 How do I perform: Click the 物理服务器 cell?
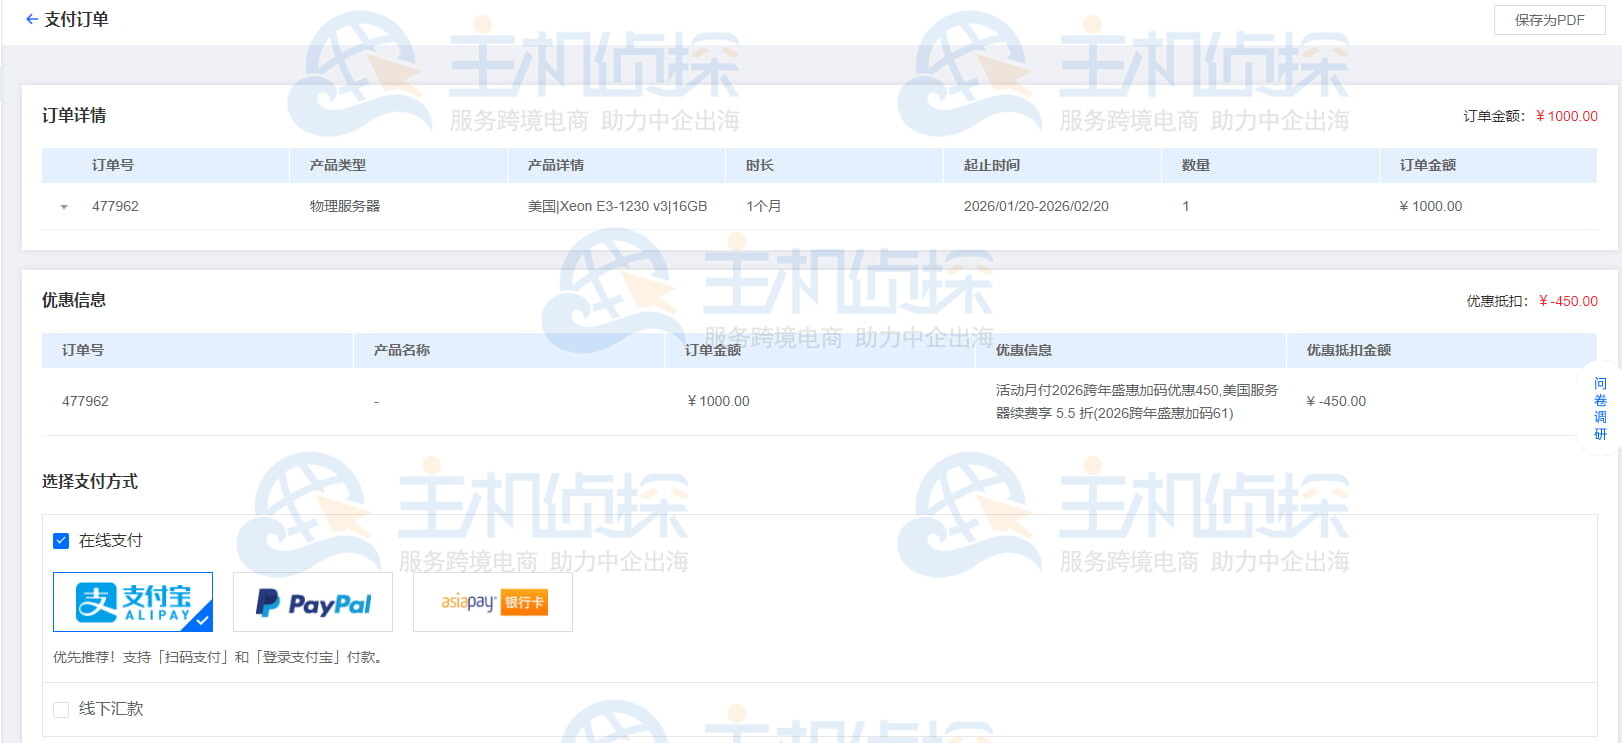pos(345,206)
